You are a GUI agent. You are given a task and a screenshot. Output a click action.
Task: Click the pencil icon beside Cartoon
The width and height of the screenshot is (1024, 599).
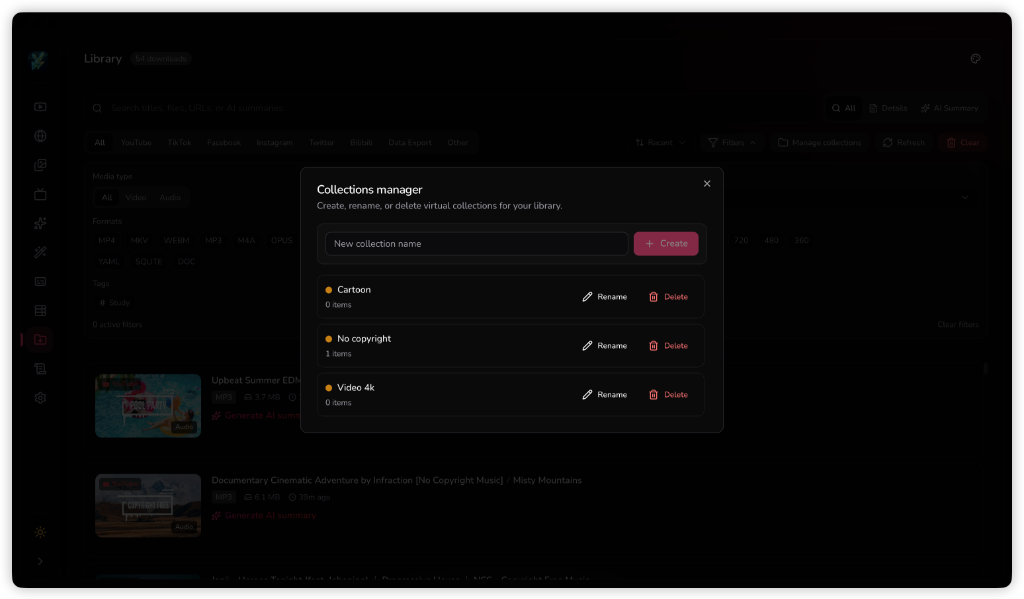point(587,297)
